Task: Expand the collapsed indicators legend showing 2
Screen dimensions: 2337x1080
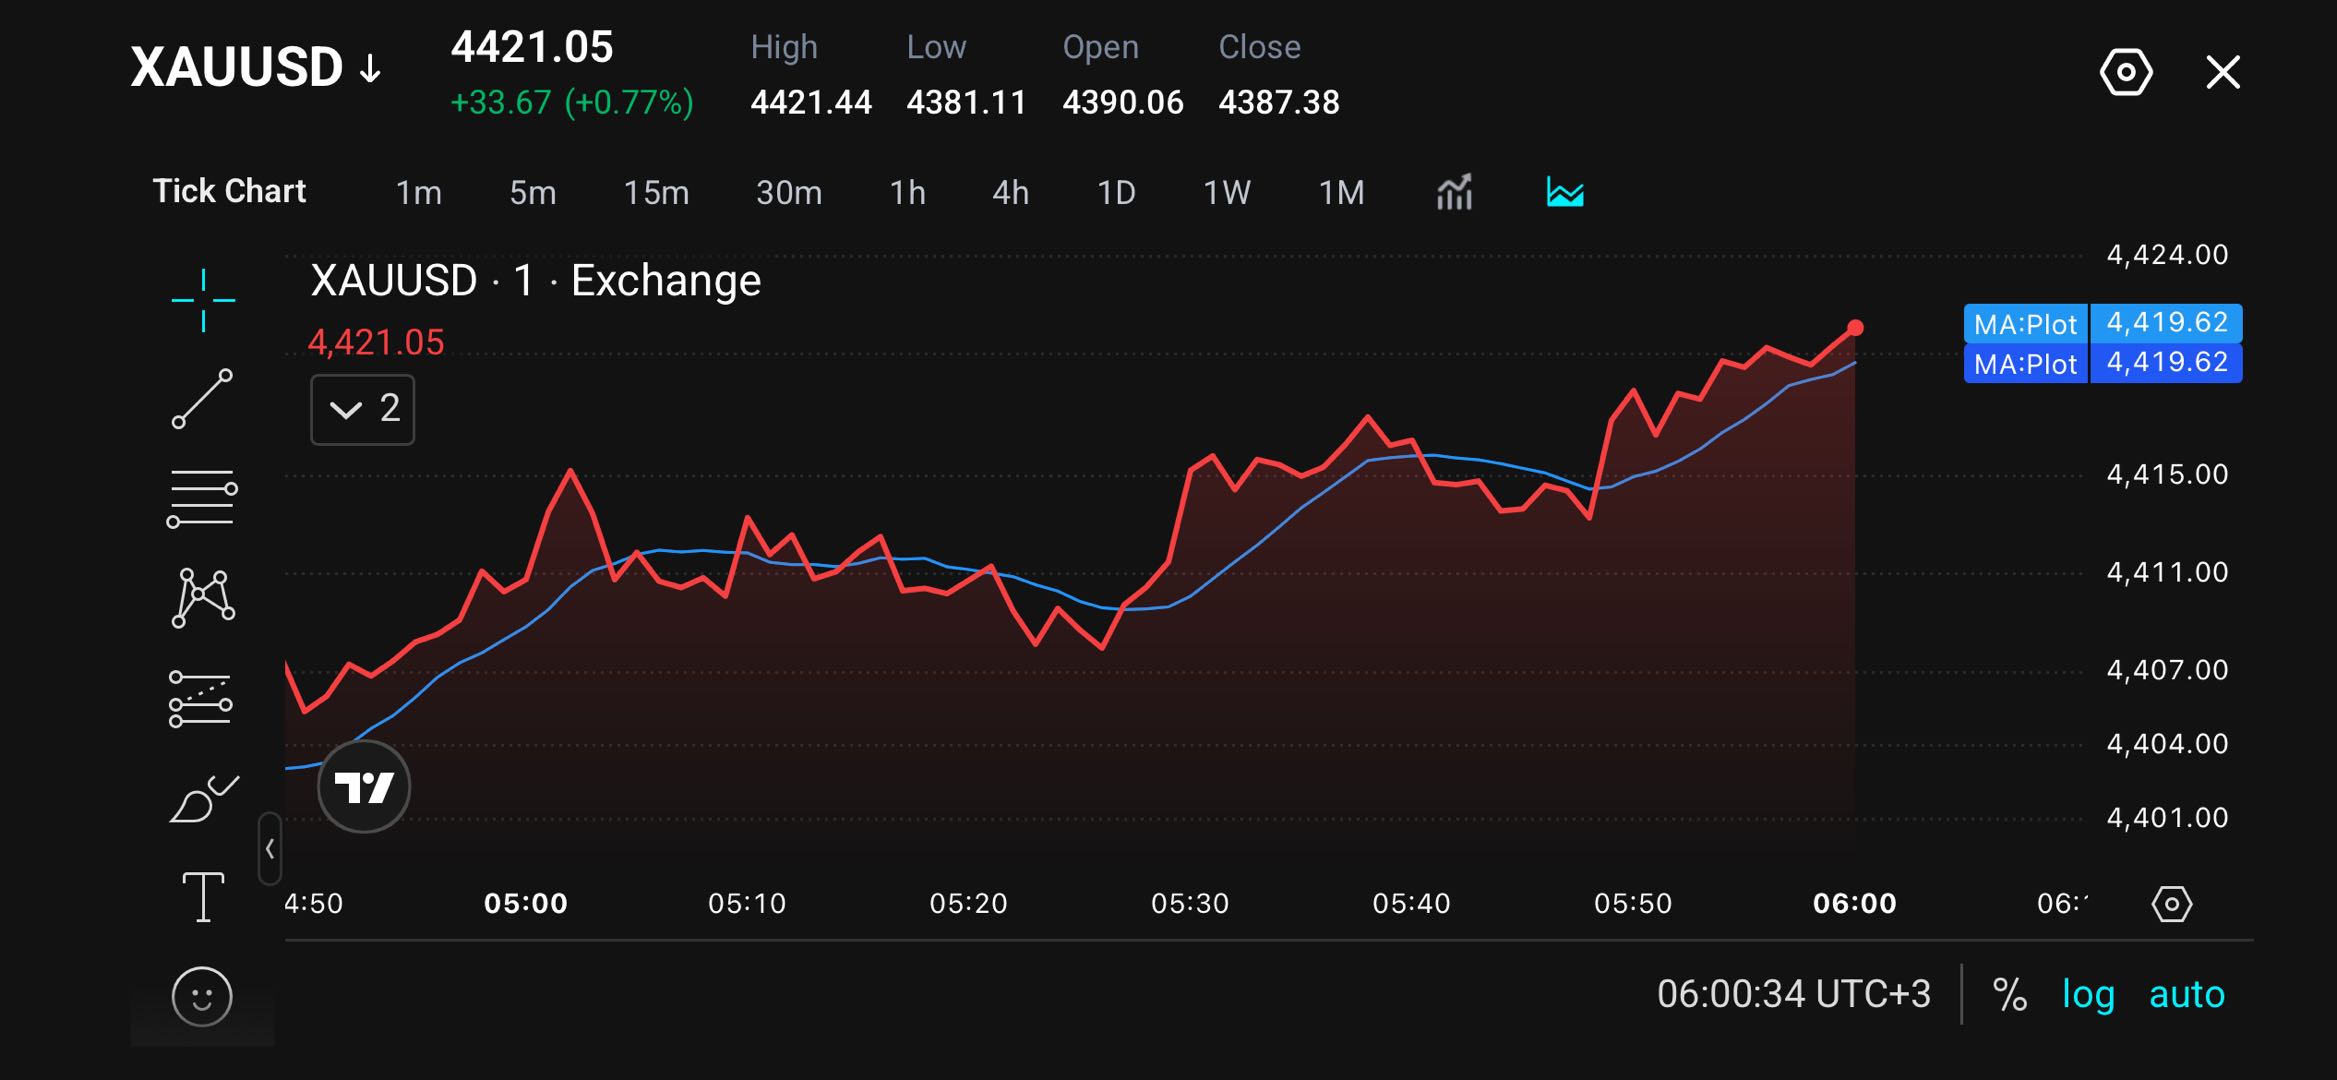Action: 363,409
